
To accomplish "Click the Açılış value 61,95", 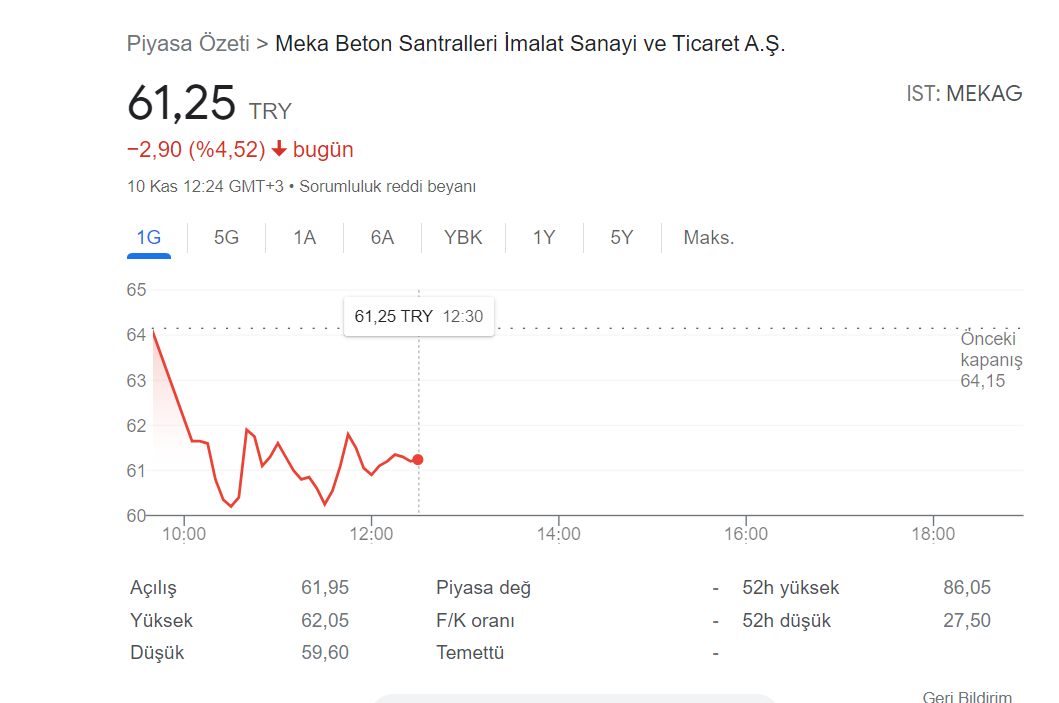I will (325, 588).
